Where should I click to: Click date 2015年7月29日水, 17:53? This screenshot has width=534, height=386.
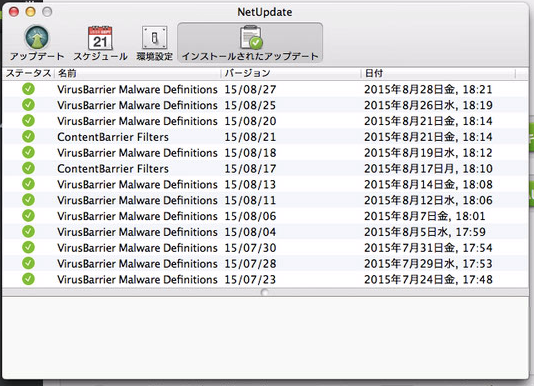[428, 263]
